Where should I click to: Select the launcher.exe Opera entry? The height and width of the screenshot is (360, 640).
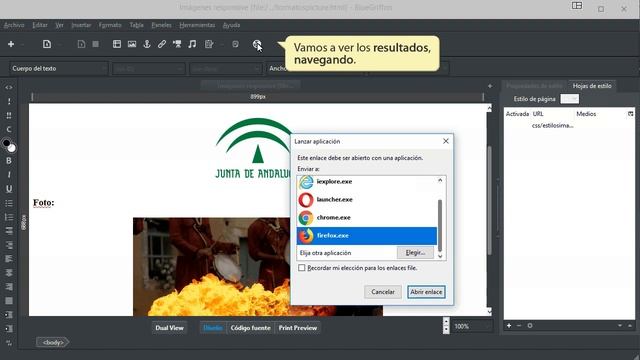[x=367, y=200]
